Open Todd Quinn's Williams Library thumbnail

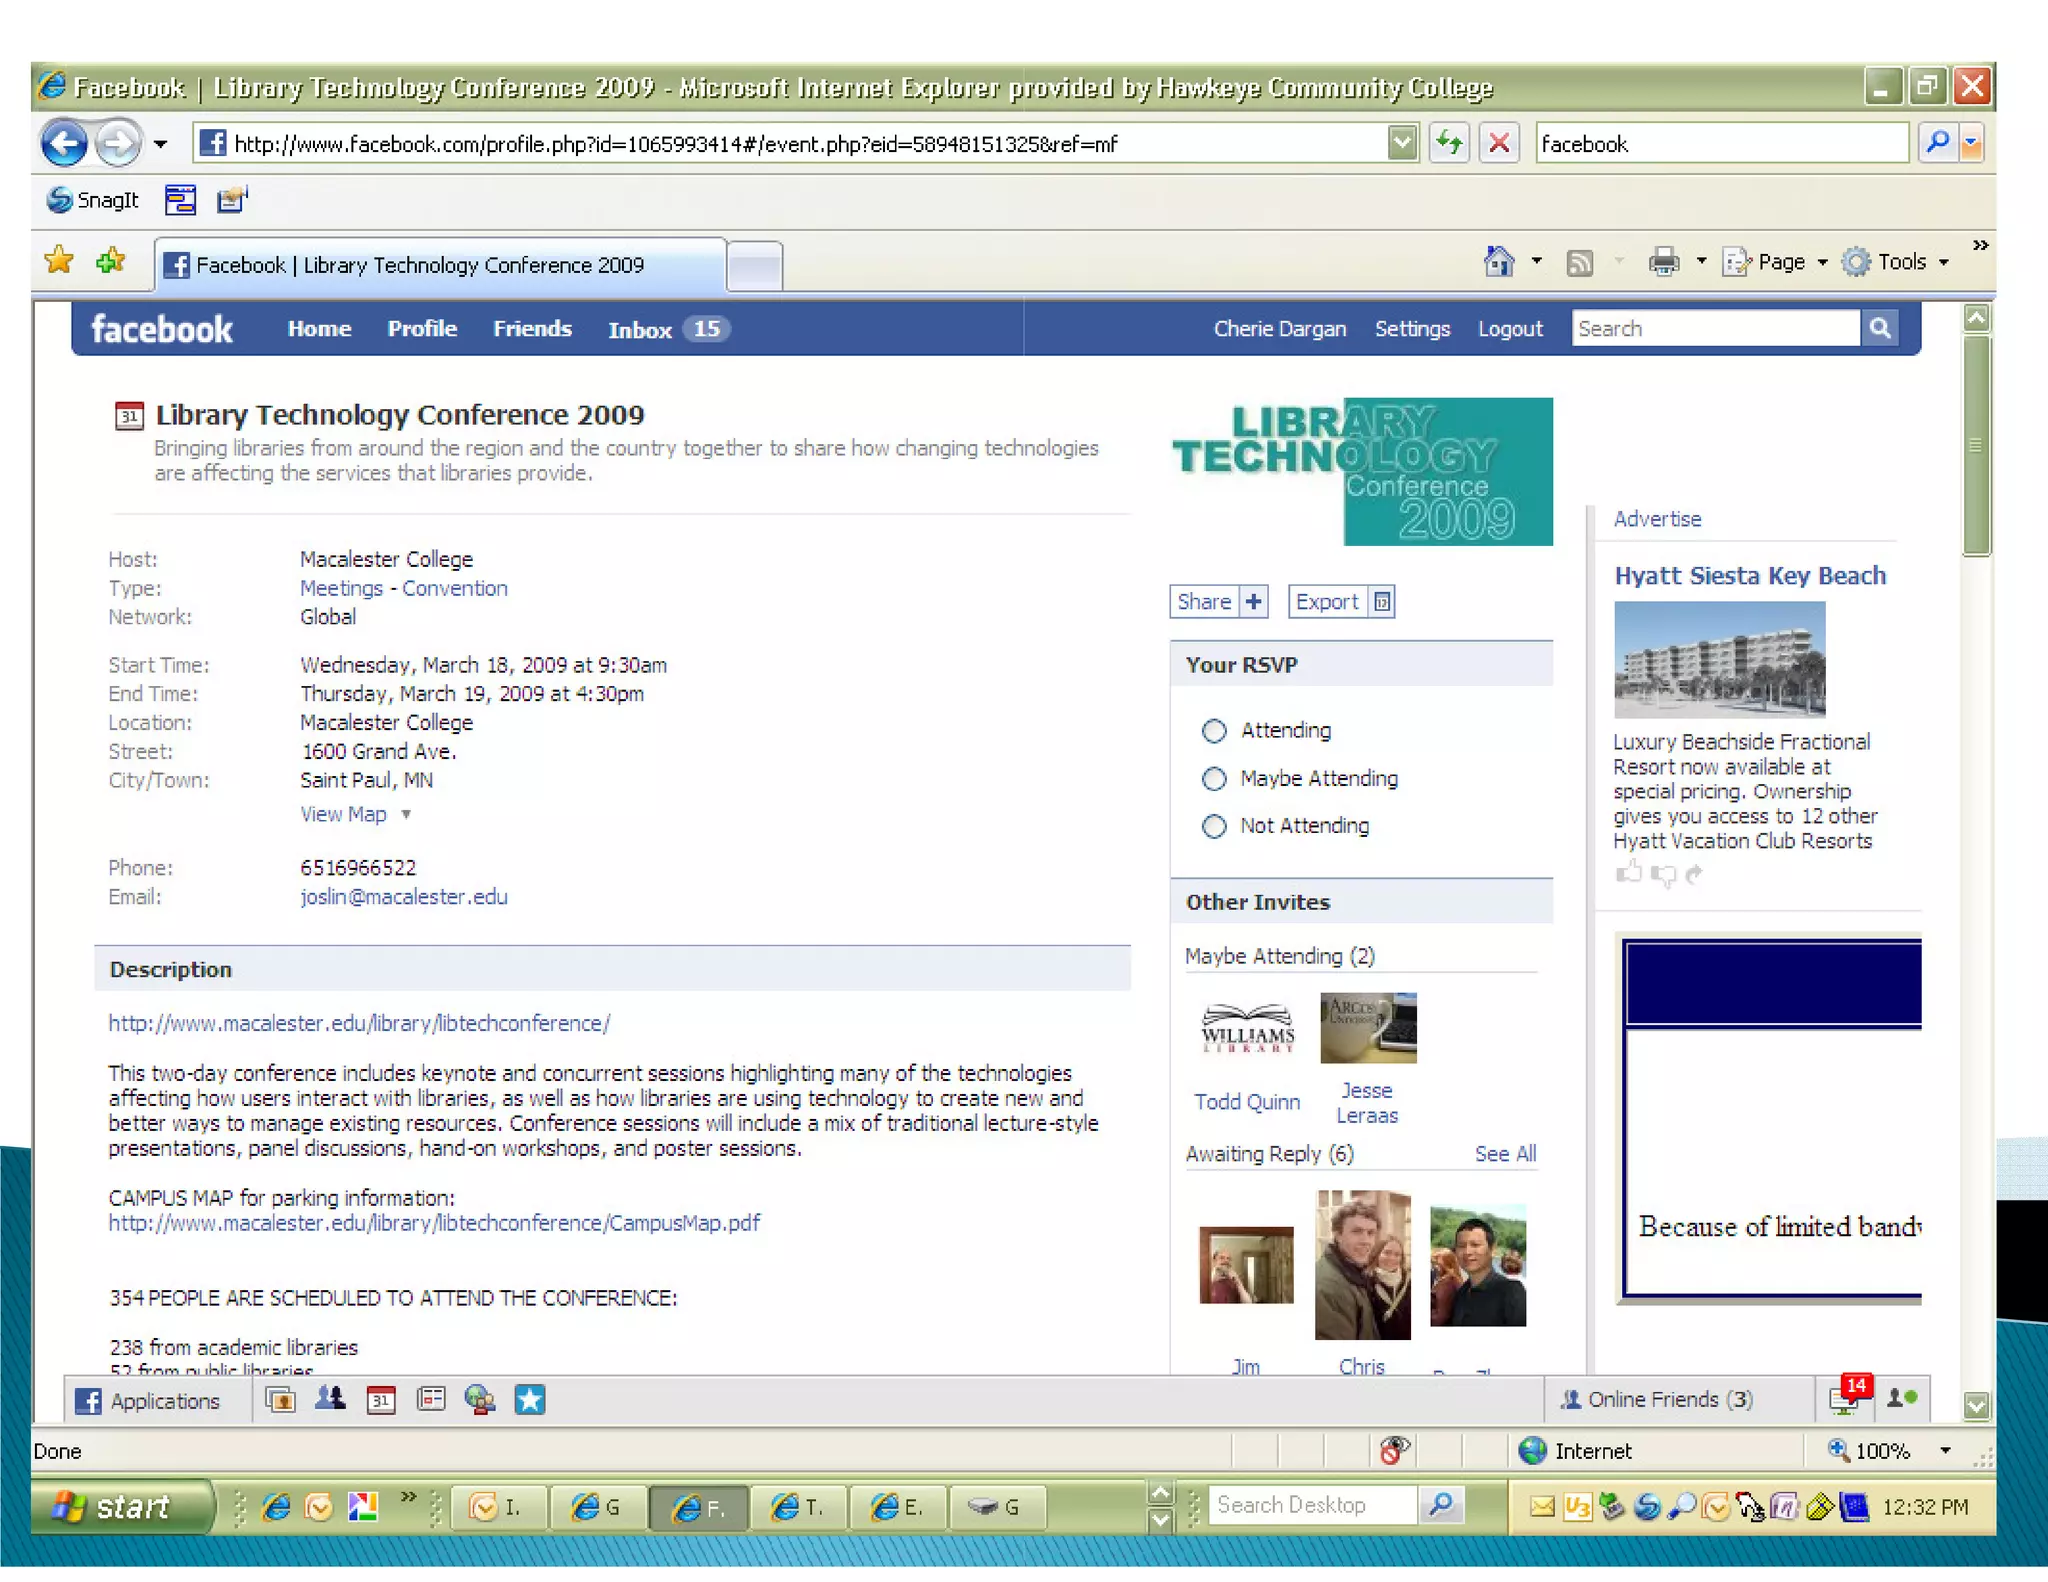pyautogui.click(x=1247, y=1028)
